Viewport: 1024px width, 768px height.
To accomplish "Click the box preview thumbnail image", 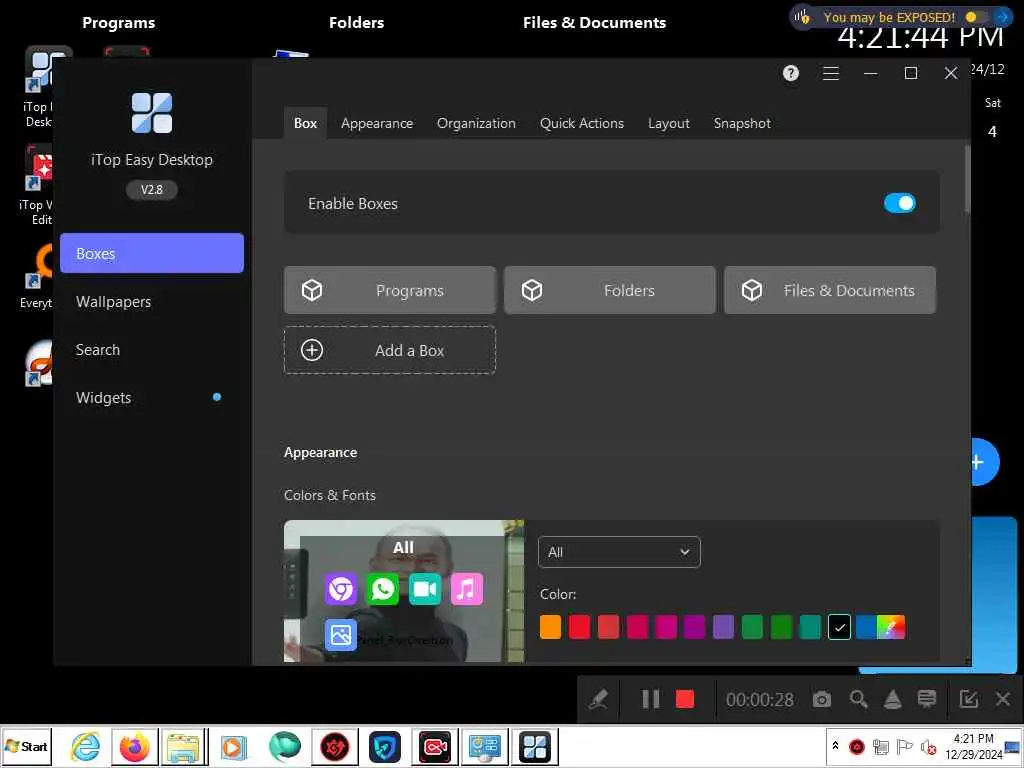I will click(x=404, y=591).
